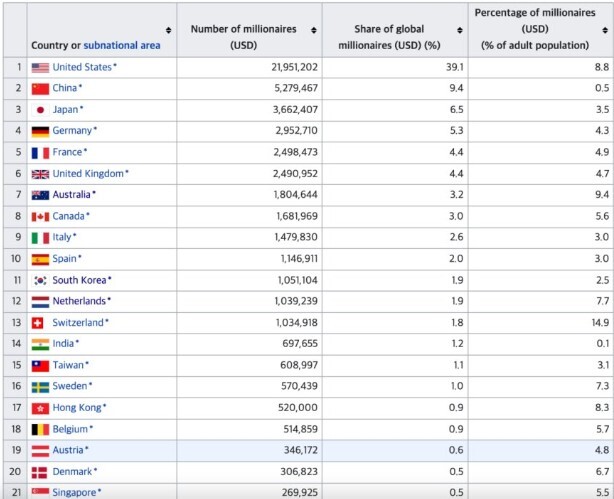Sort by Country or subnational area column
The image size is (614, 499).
click(x=168, y=30)
